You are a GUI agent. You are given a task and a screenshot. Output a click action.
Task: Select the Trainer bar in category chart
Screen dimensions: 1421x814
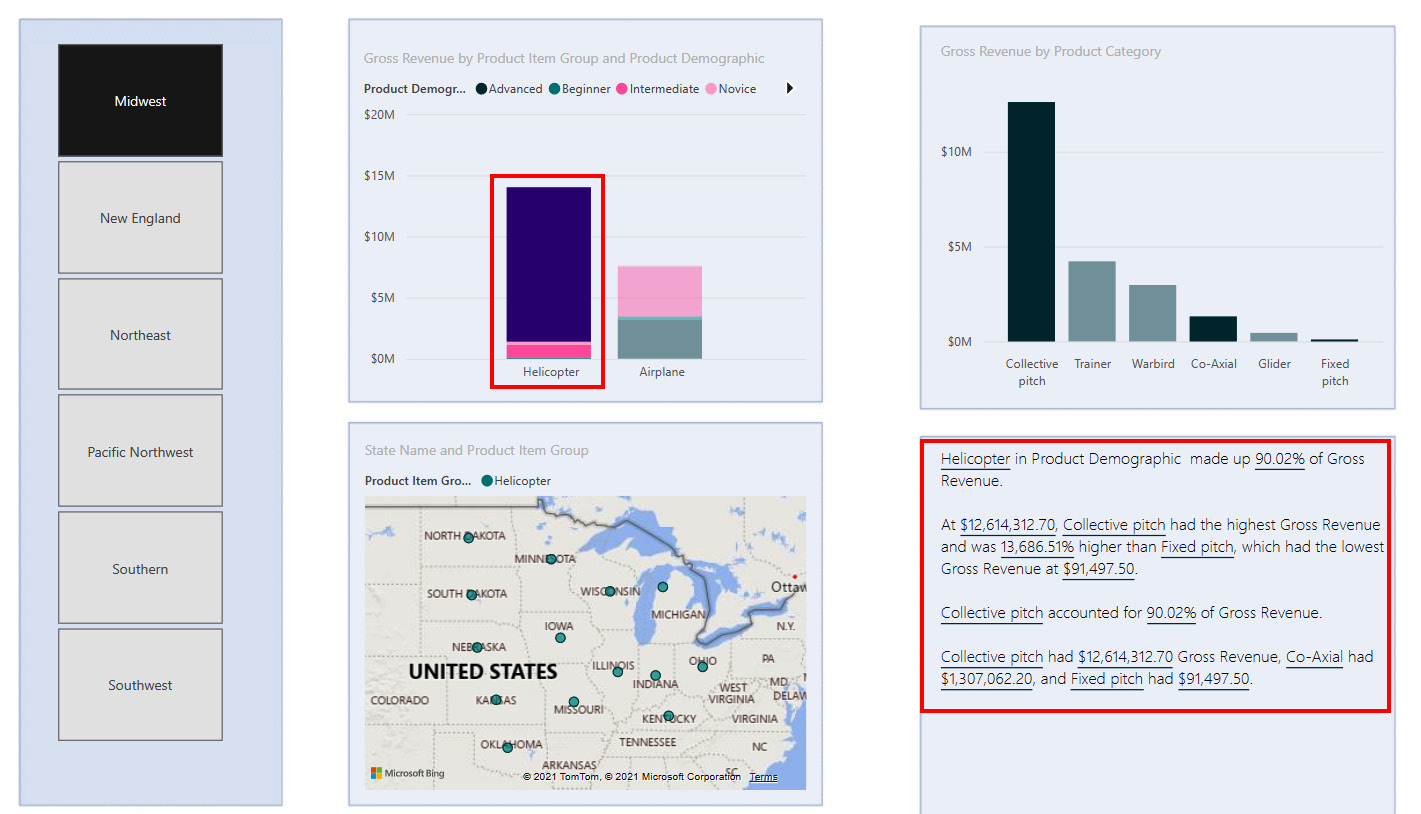tap(1092, 301)
